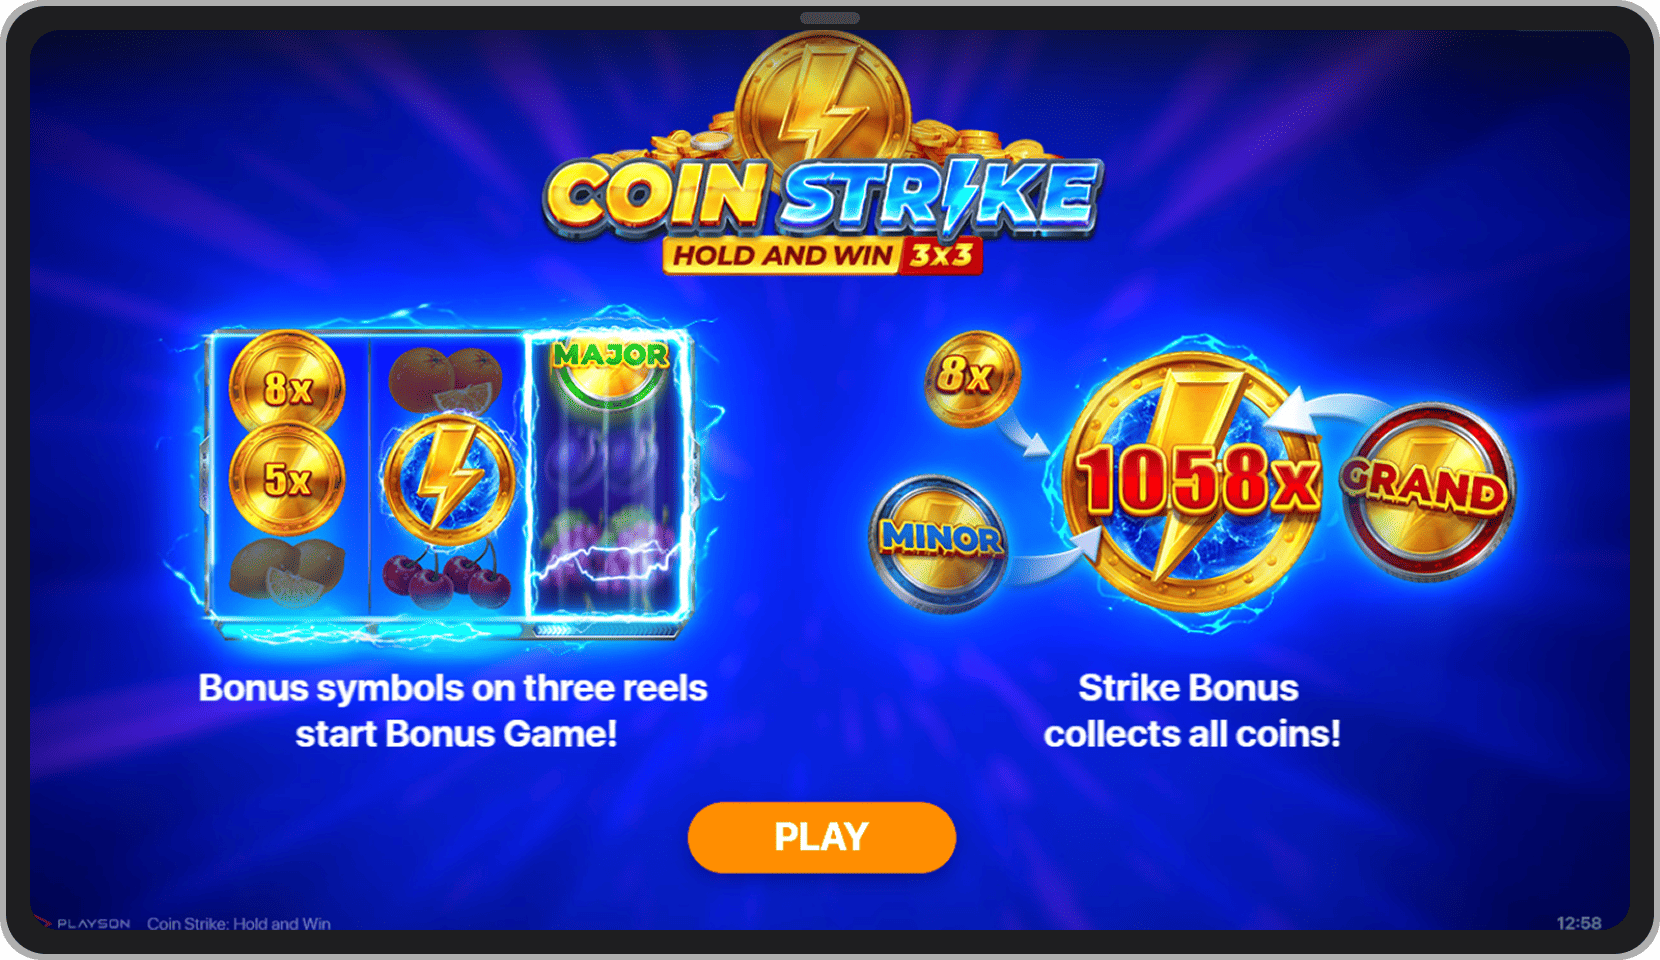Click the MINOR jackpot coin
Image resolution: width=1660 pixels, height=960 pixels.
click(x=939, y=542)
